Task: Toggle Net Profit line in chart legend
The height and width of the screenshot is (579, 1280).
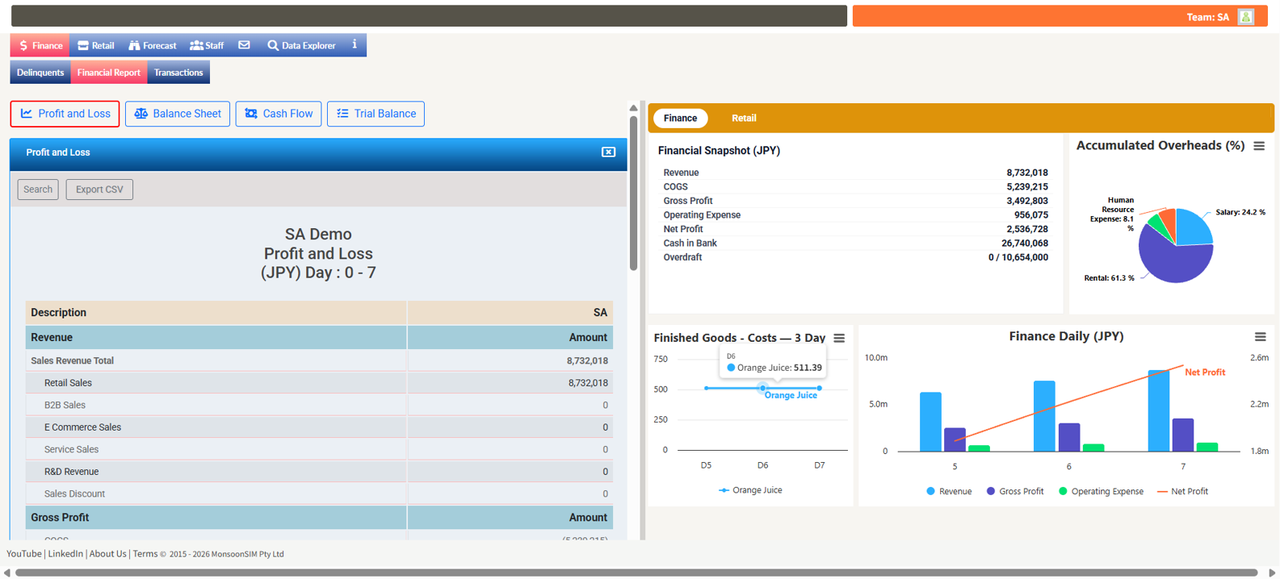Action: 1183,491
